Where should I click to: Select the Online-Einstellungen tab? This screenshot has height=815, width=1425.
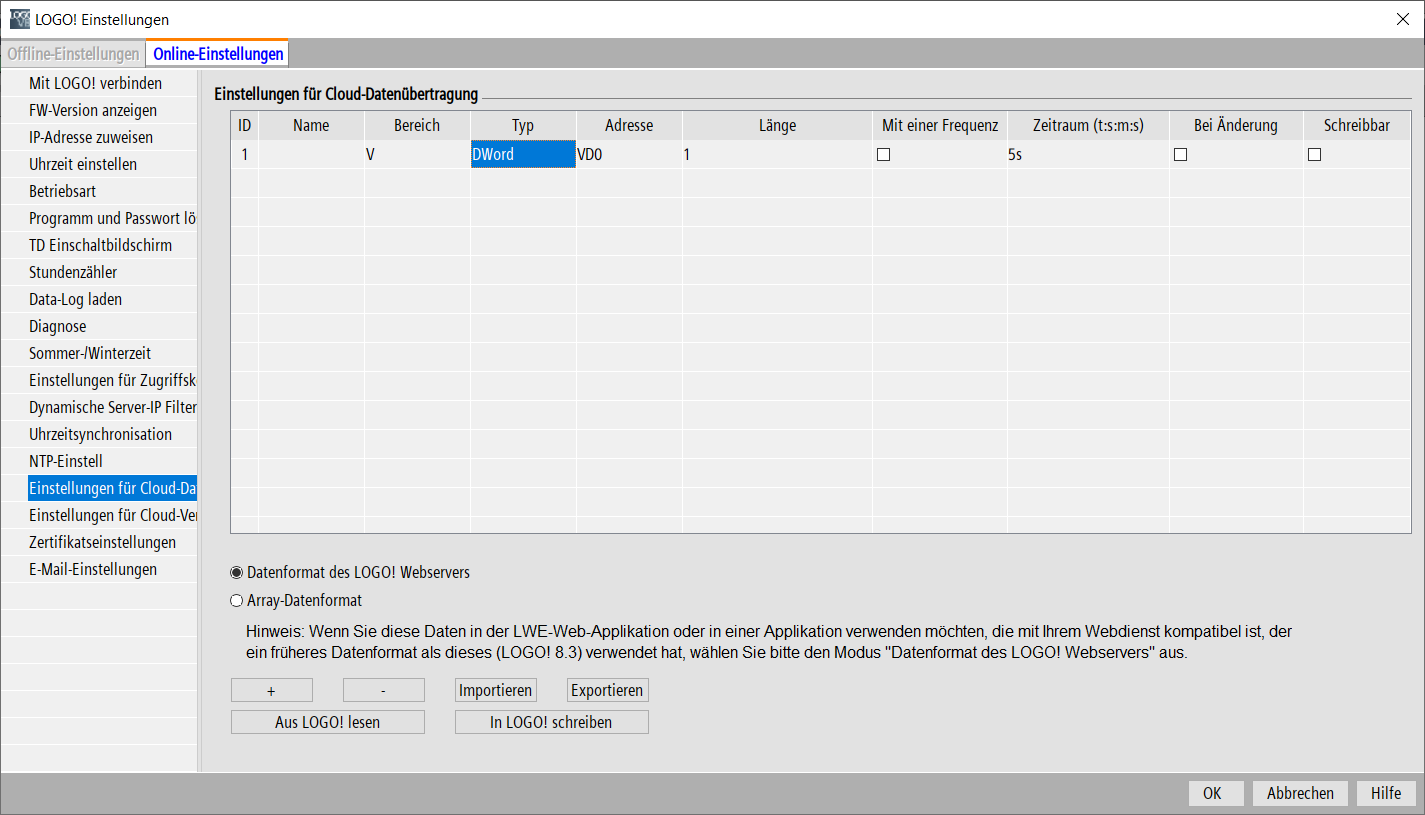click(218, 54)
